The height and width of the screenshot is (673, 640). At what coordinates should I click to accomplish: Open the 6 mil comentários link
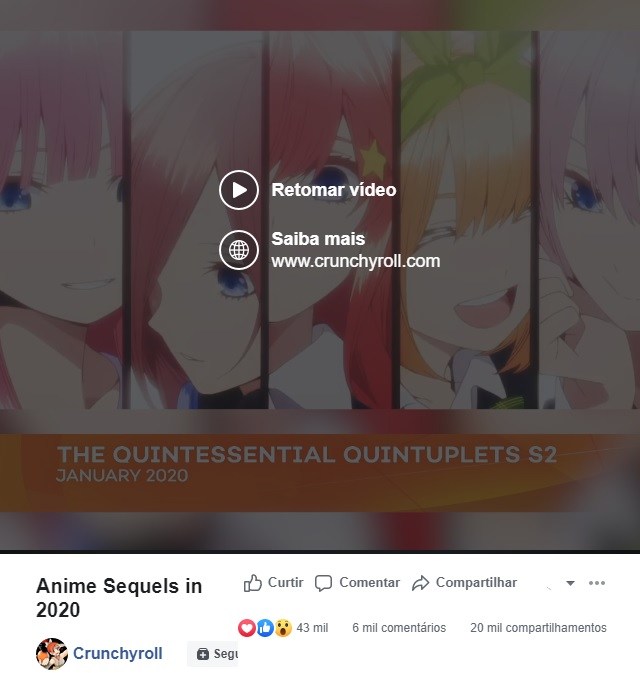[399, 628]
